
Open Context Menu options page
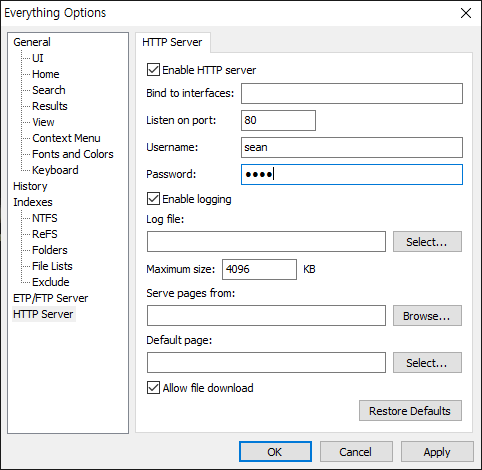[66, 138]
